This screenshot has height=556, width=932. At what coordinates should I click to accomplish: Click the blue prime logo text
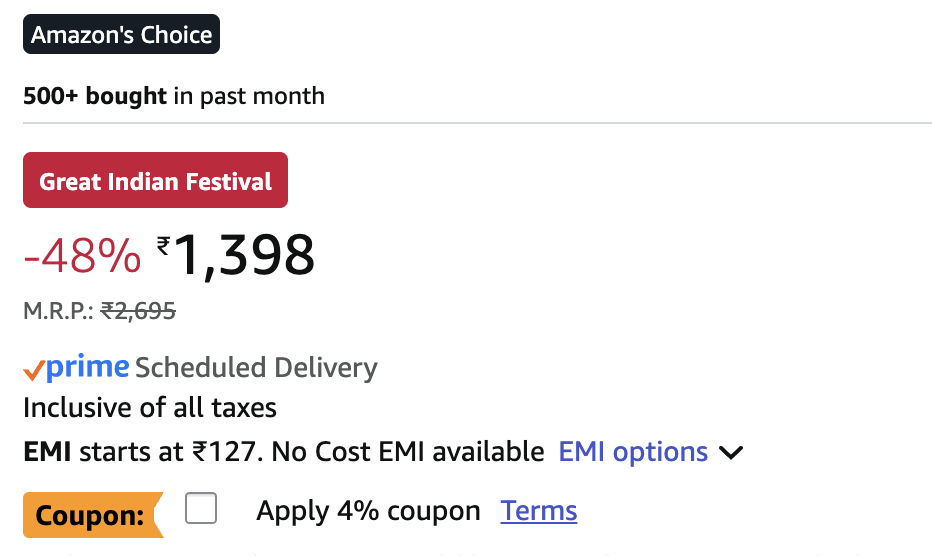click(88, 368)
